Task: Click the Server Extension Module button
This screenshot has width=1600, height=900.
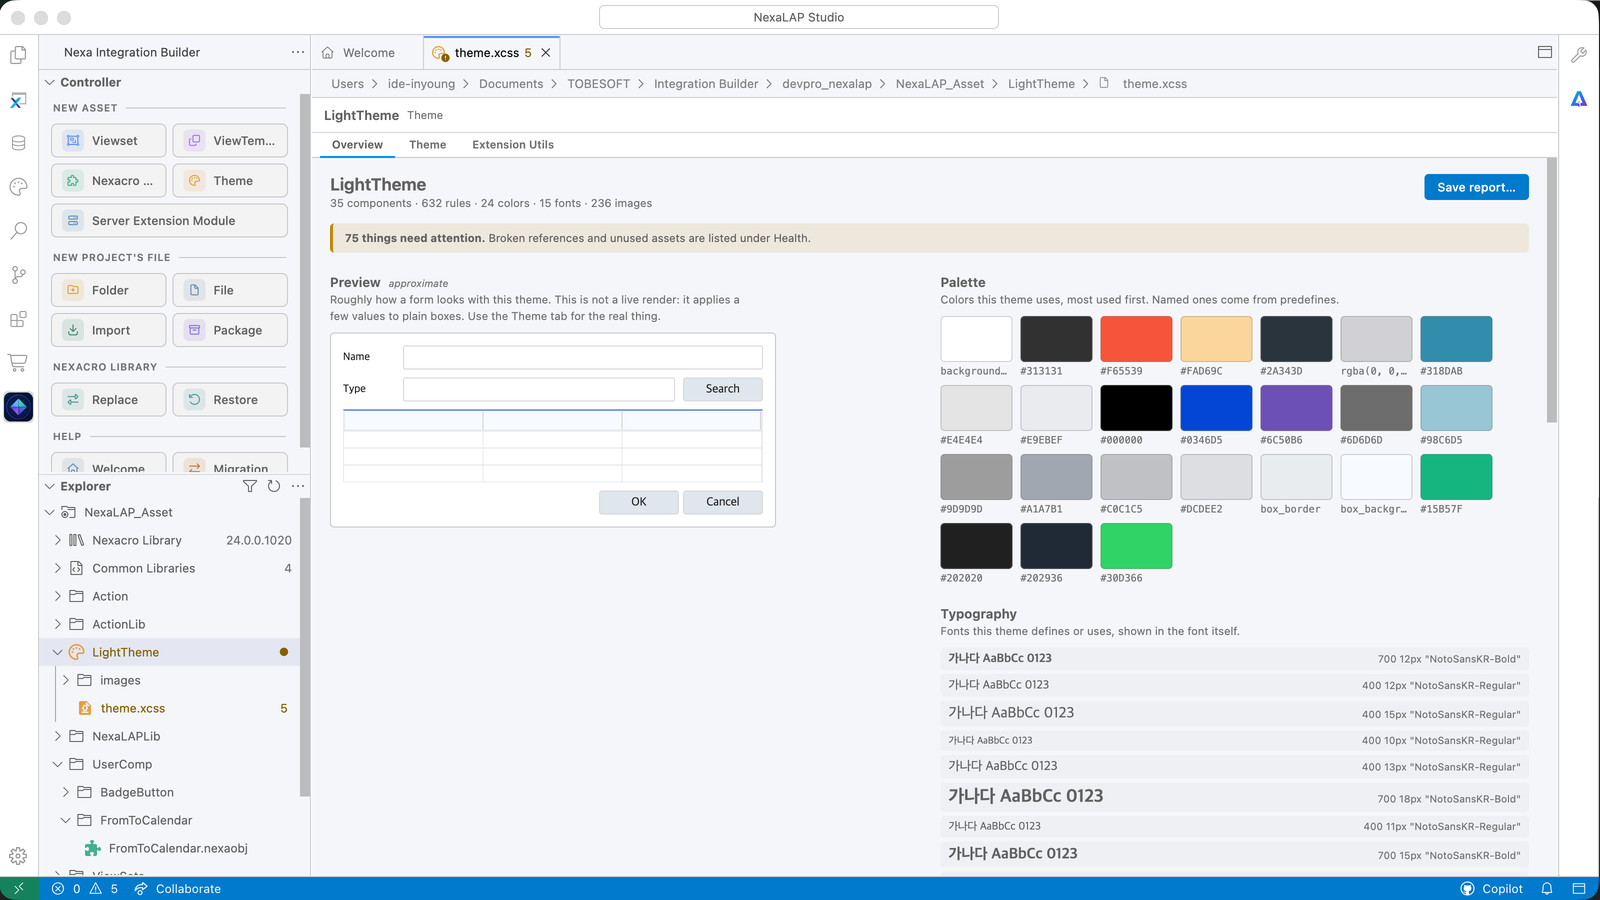Action: (169, 221)
